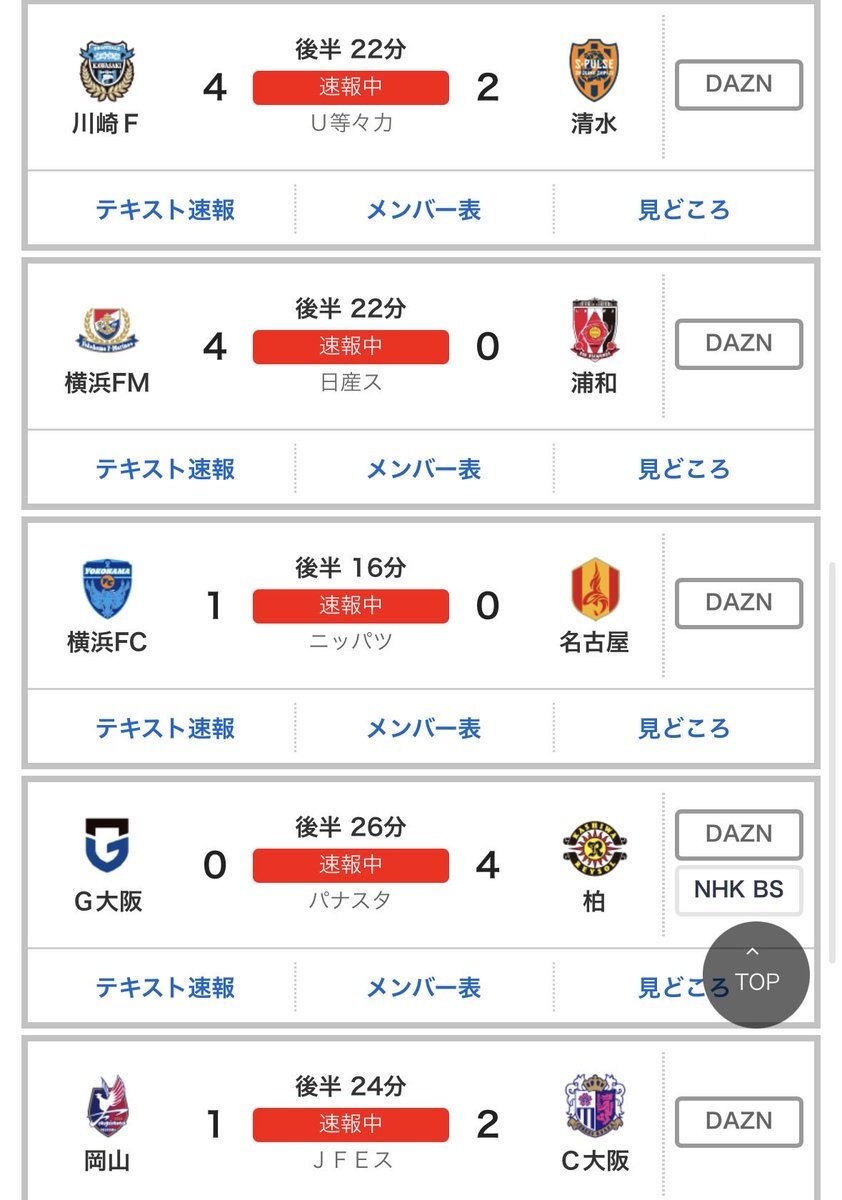
Task: Open メンバー表 for G Osaka vs Kashiwa
Action: click(x=424, y=988)
